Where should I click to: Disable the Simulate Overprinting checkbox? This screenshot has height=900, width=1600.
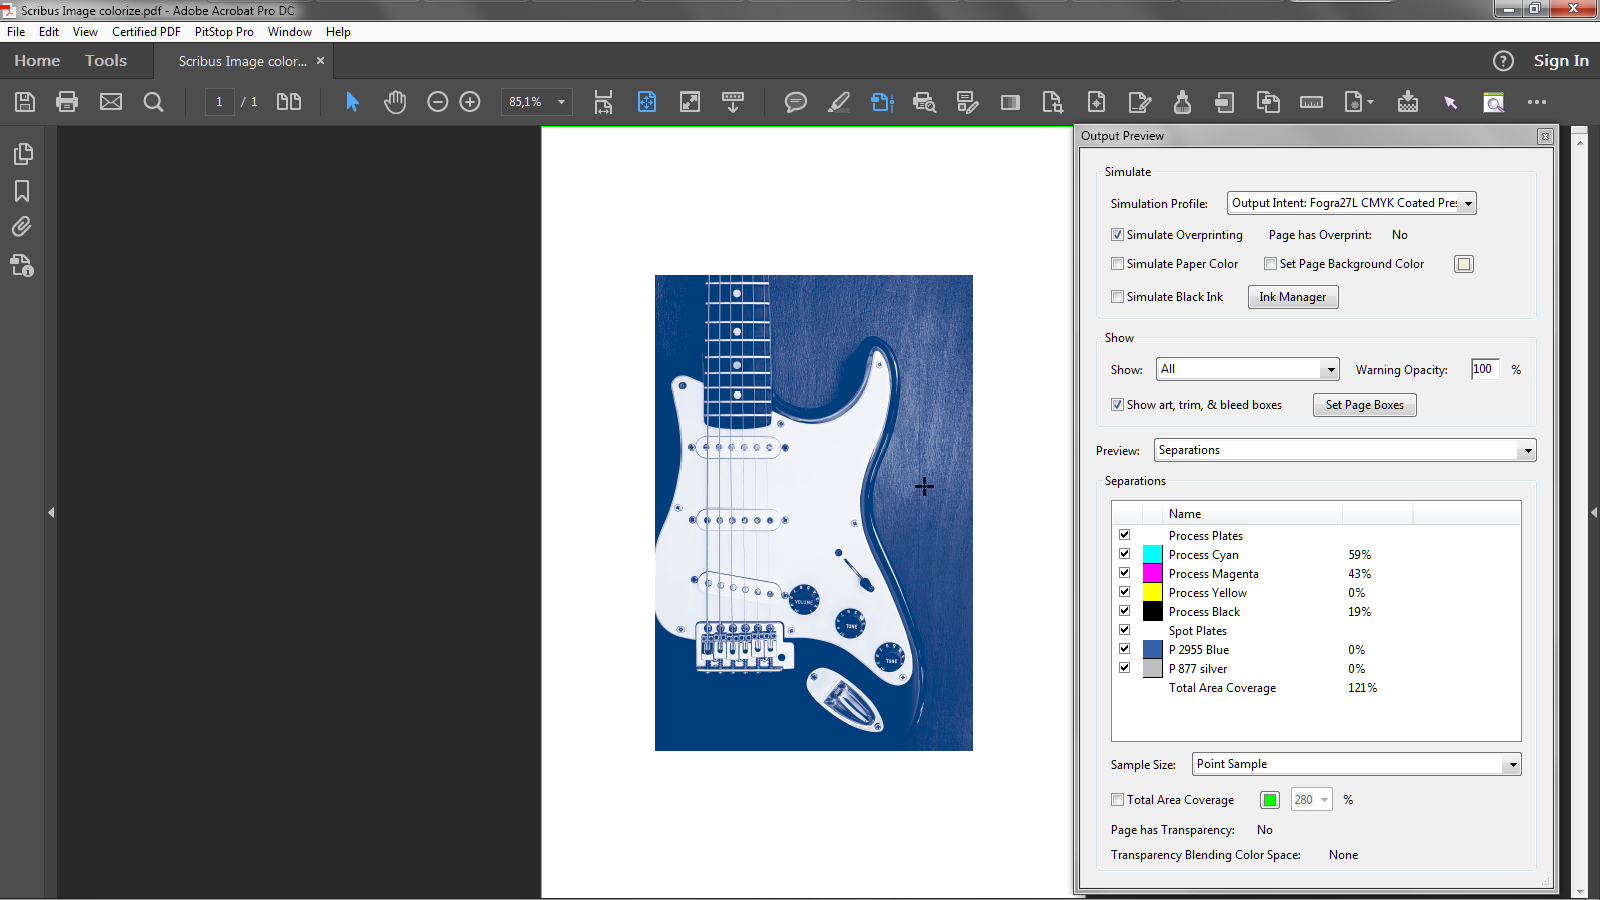click(x=1117, y=235)
